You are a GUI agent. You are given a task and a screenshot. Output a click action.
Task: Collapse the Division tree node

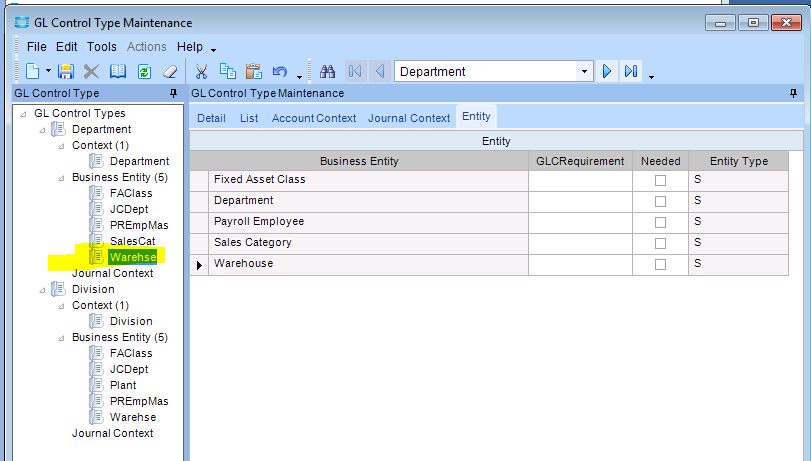(x=42, y=290)
